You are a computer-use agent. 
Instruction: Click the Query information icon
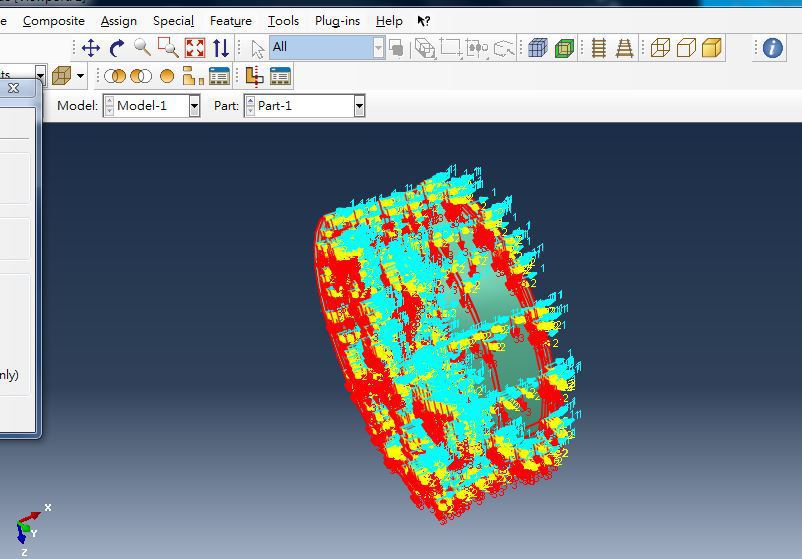[772, 47]
